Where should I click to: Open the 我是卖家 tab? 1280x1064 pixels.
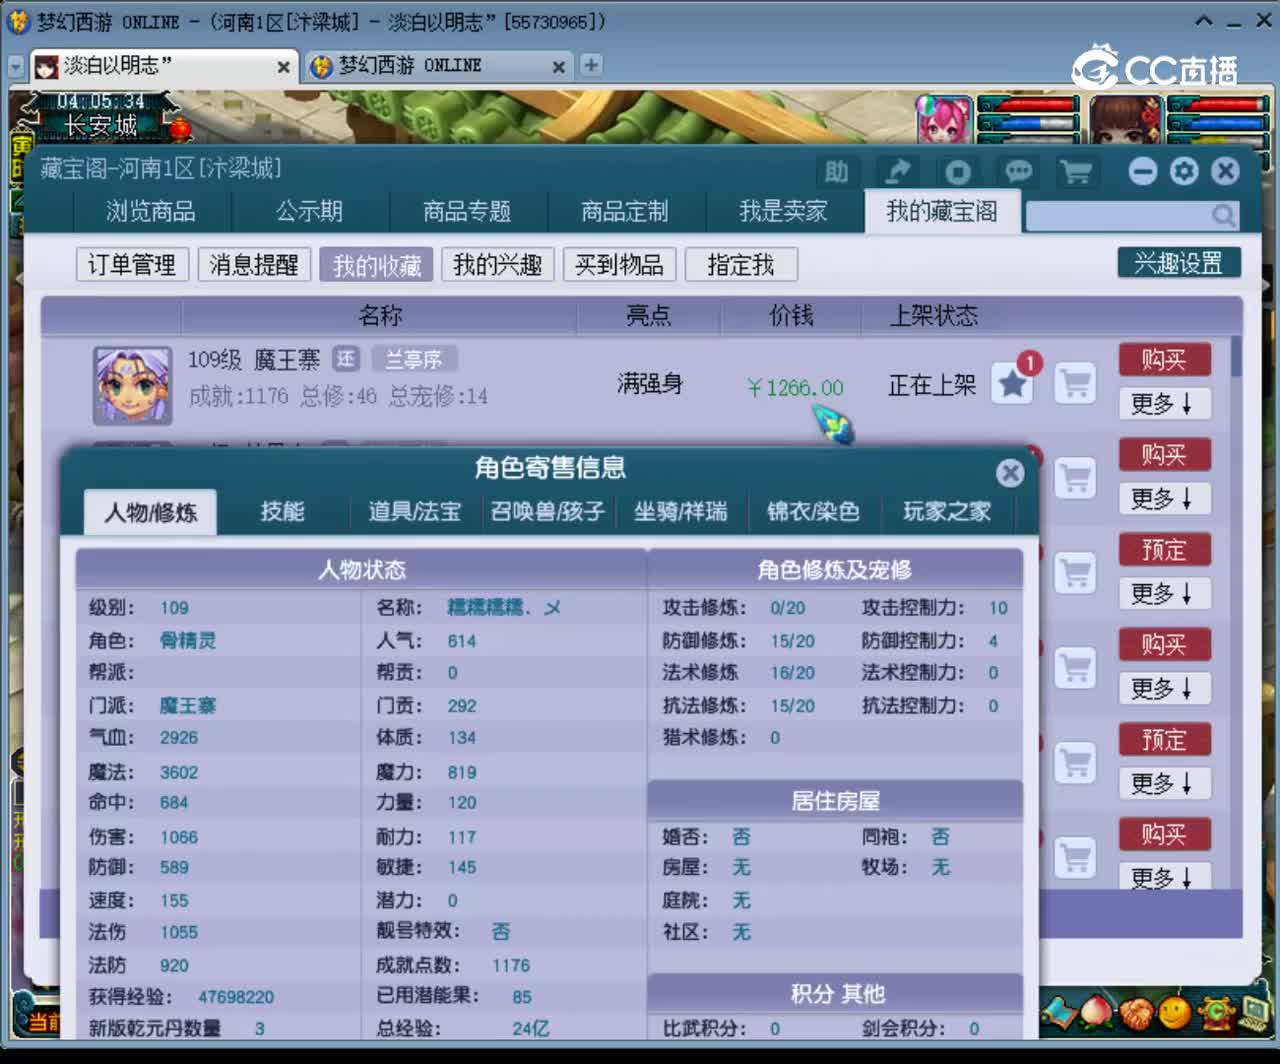[x=783, y=212]
